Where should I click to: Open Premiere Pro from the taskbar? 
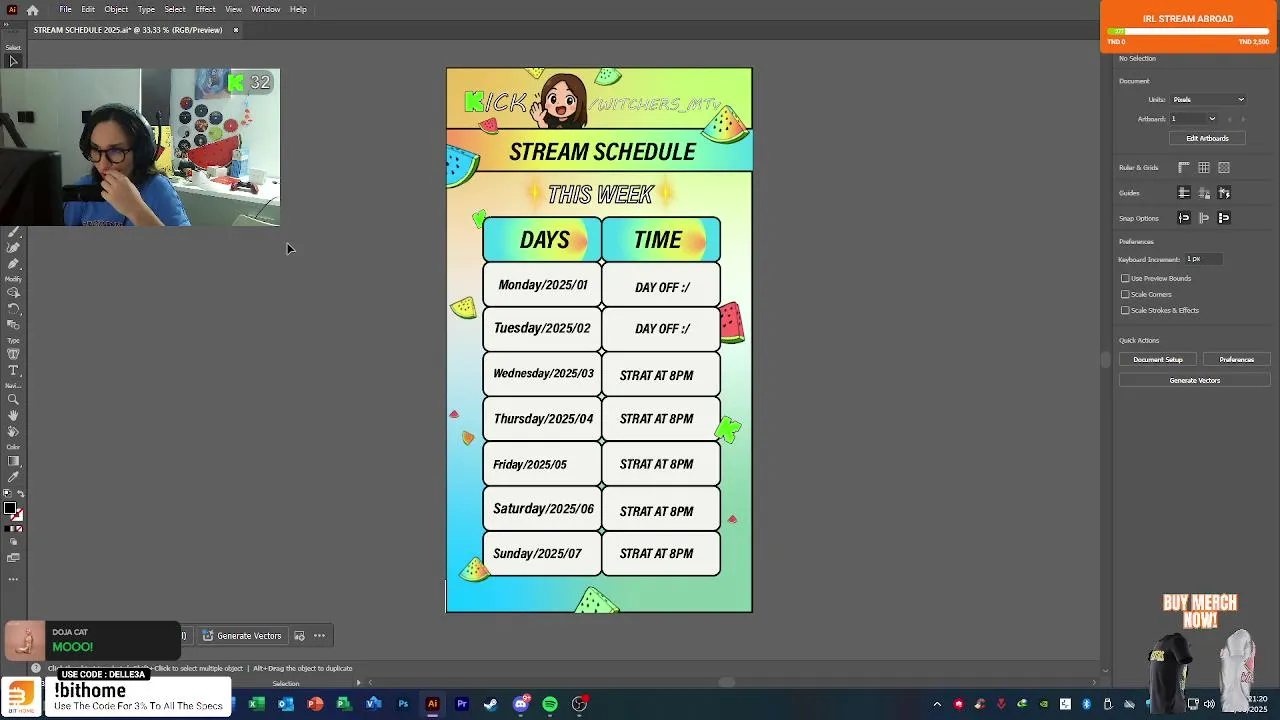(462, 704)
